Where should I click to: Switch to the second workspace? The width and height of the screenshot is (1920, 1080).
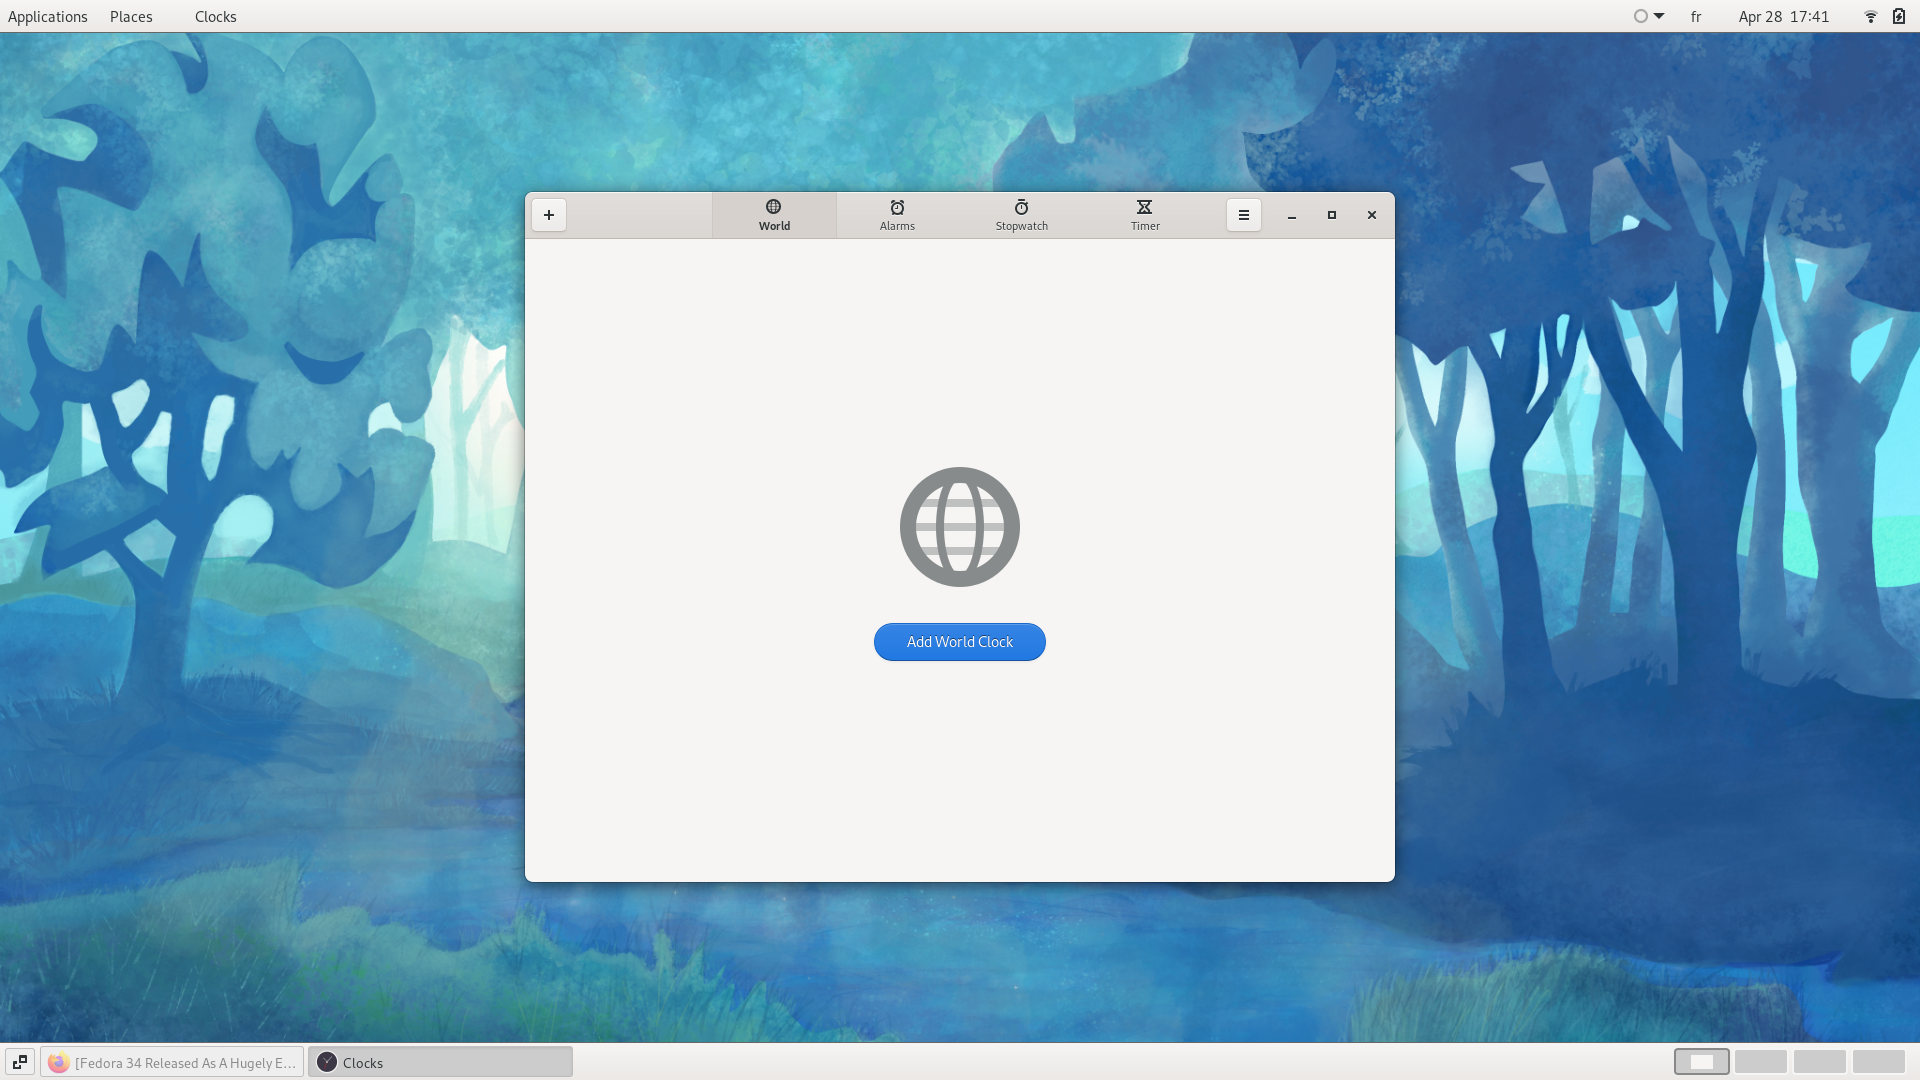pyautogui.click(x=1760, y=1062)
